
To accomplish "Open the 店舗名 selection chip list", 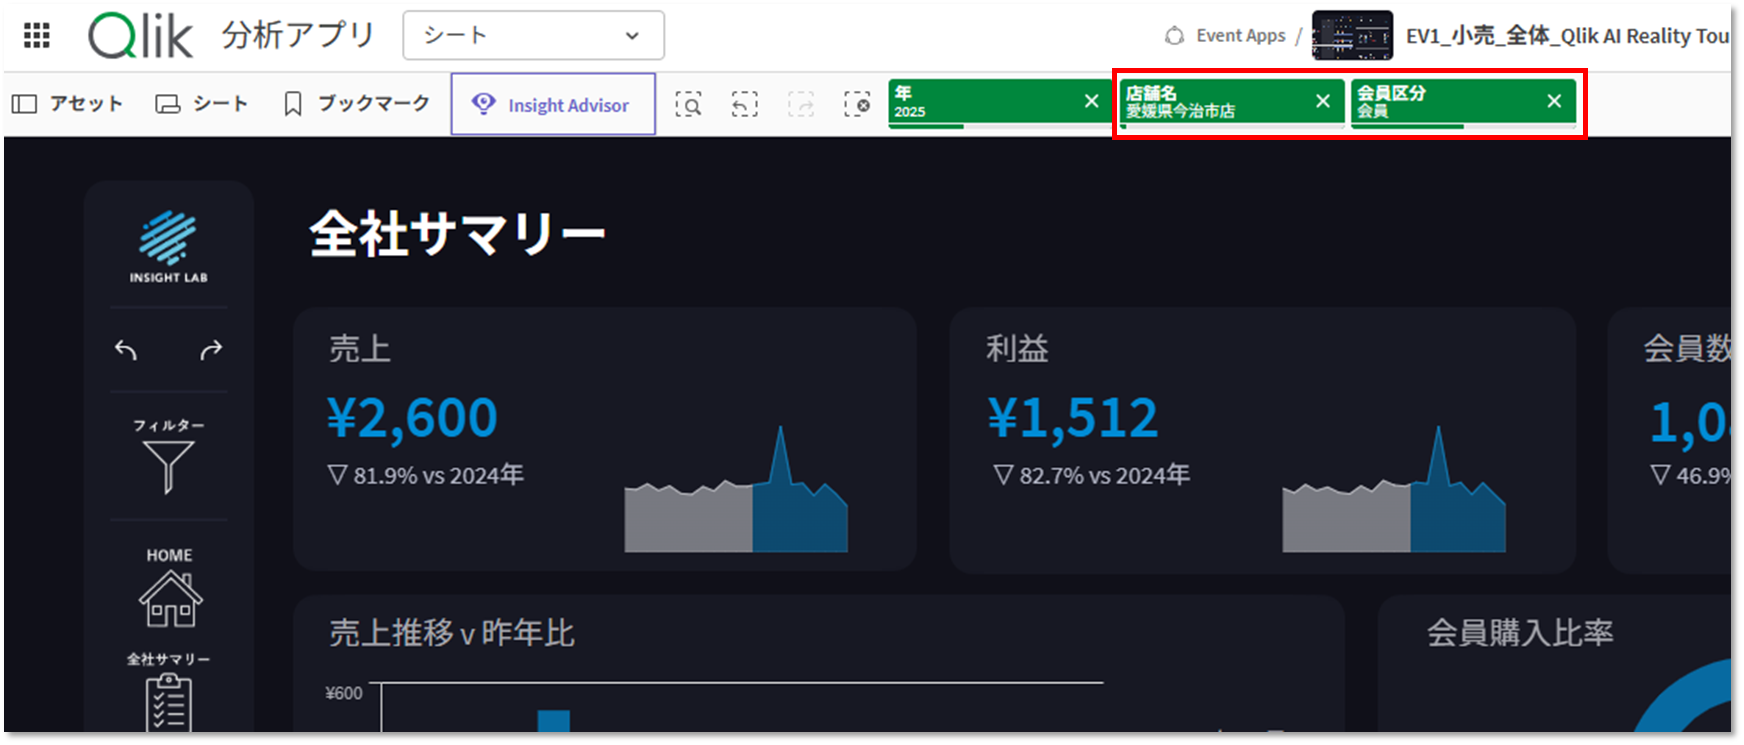I will pos(1210,101).
